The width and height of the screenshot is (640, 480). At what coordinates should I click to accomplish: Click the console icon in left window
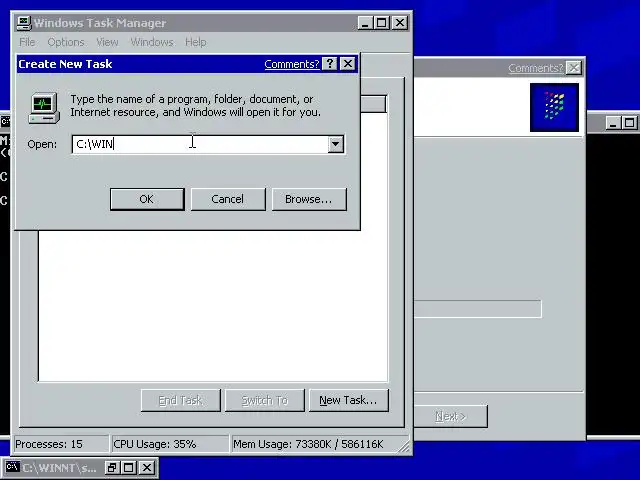point(5,121)
